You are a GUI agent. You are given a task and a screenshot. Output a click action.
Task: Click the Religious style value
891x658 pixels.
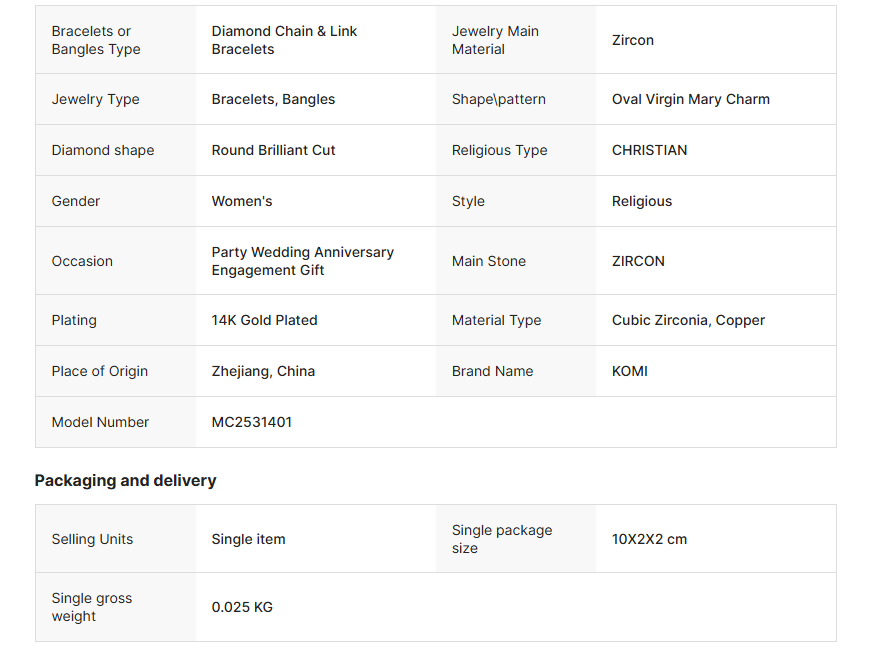click(x=642, y=202)
